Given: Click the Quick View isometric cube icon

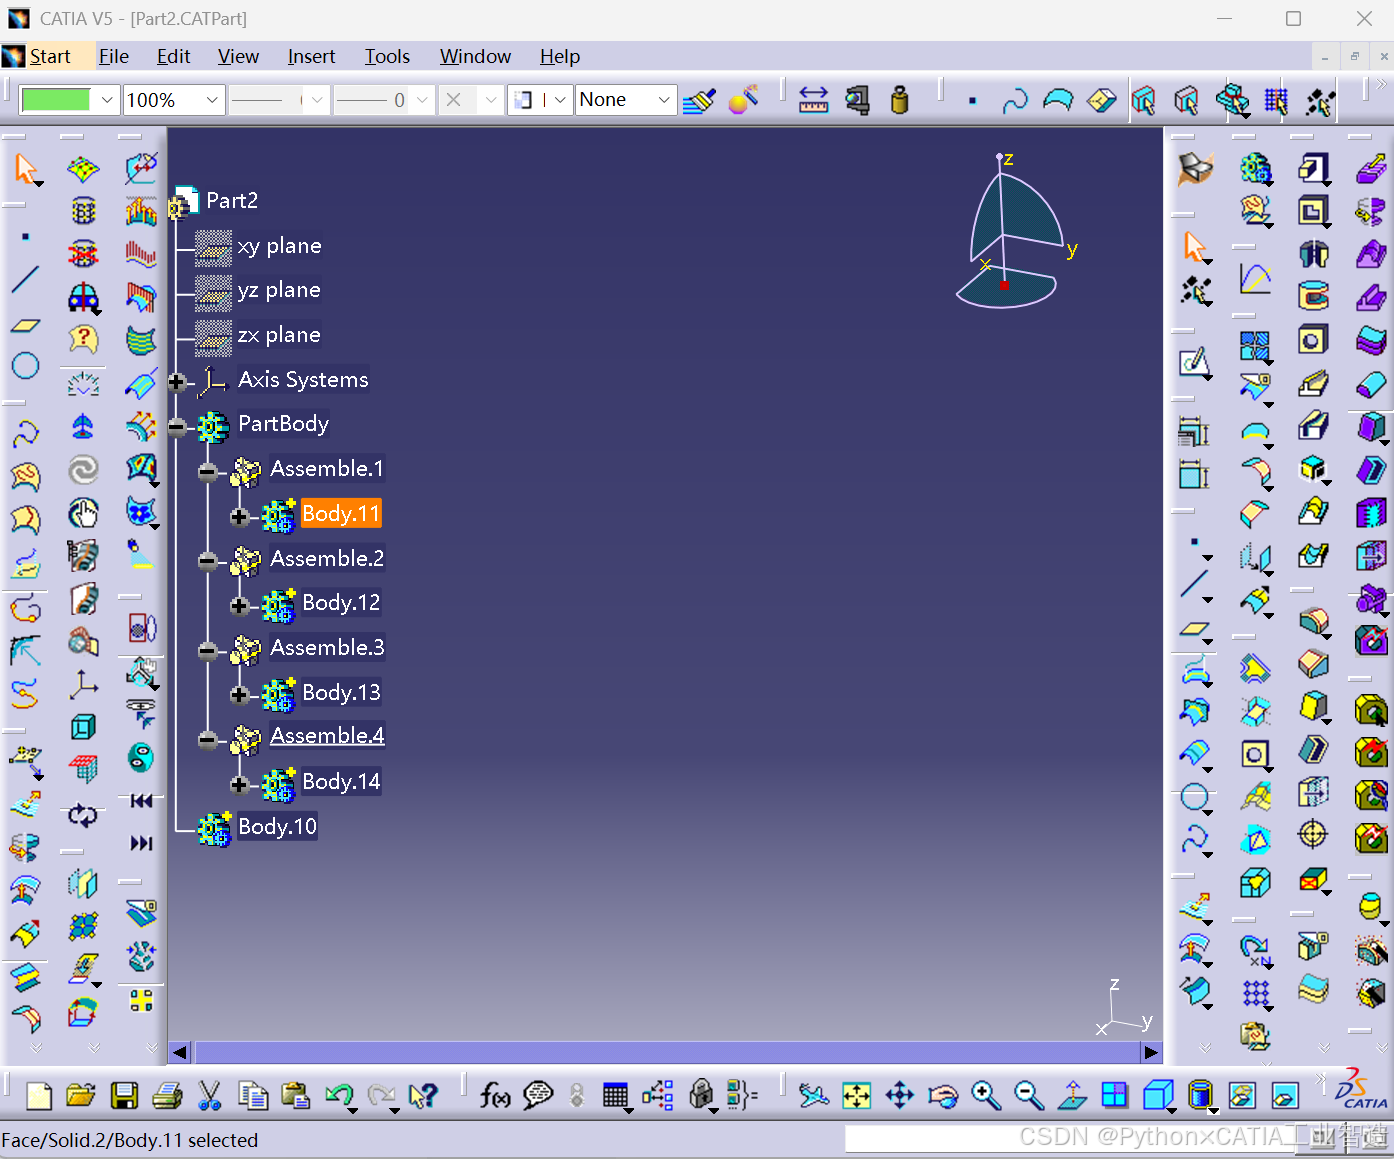Looking at the screenshot, I should (x=1157, y=1096).
